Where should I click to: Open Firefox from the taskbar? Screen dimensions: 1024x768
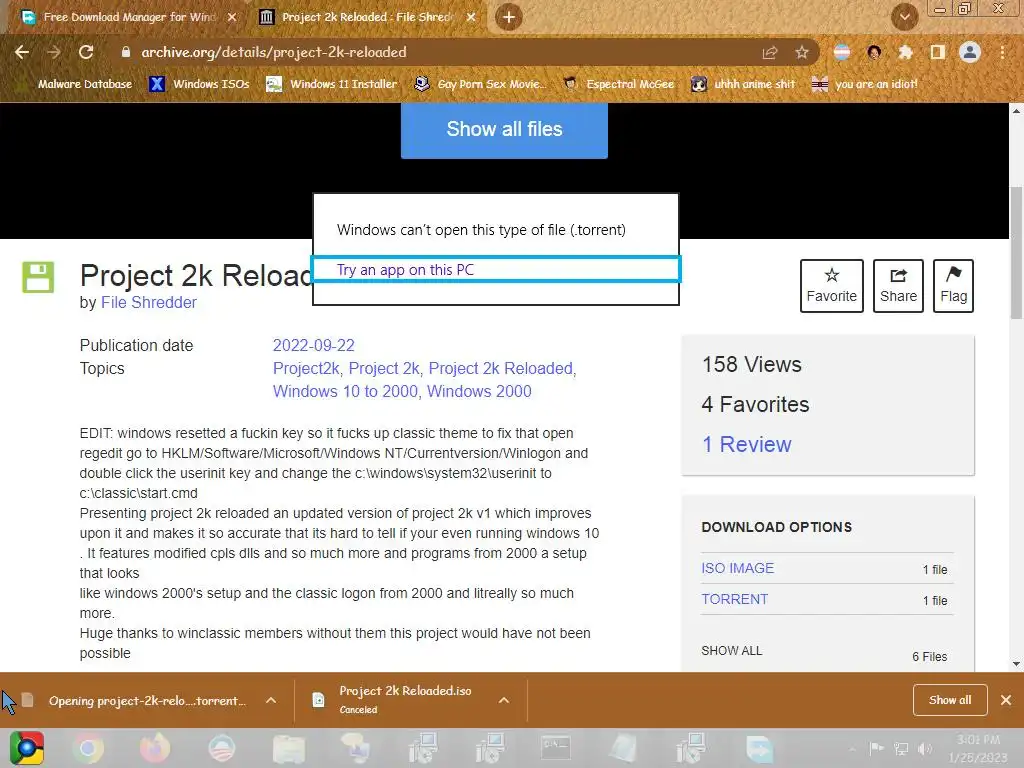pos(155,748)
